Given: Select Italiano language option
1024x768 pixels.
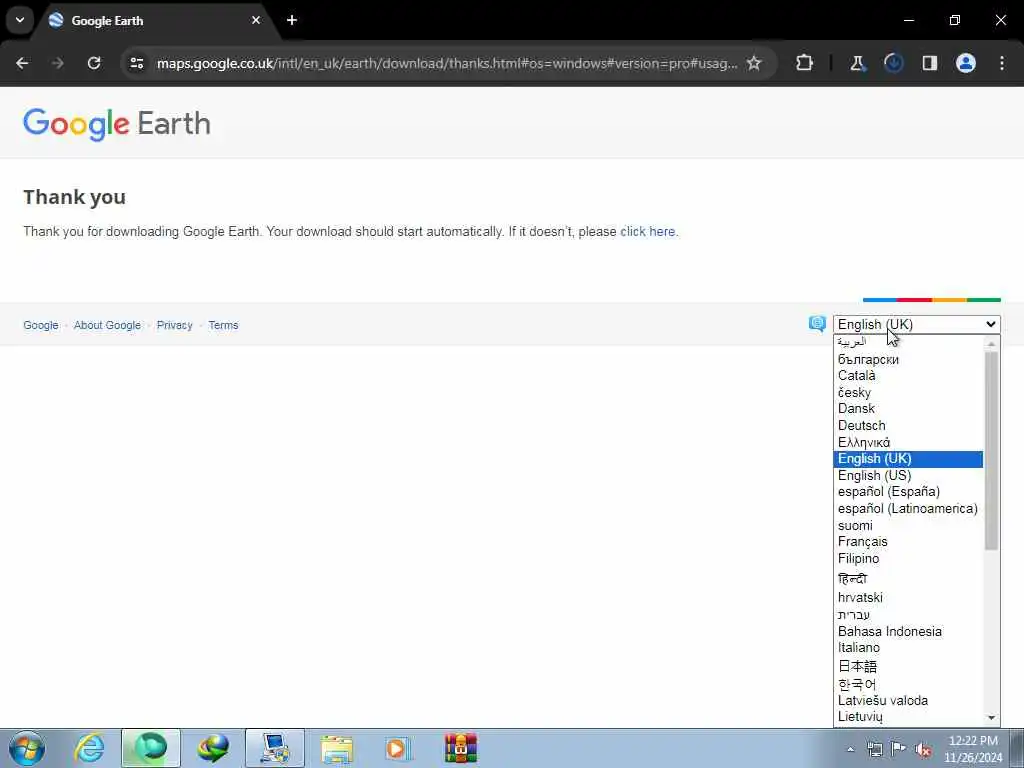Looking at the screenshot, I should pos(908,648).
